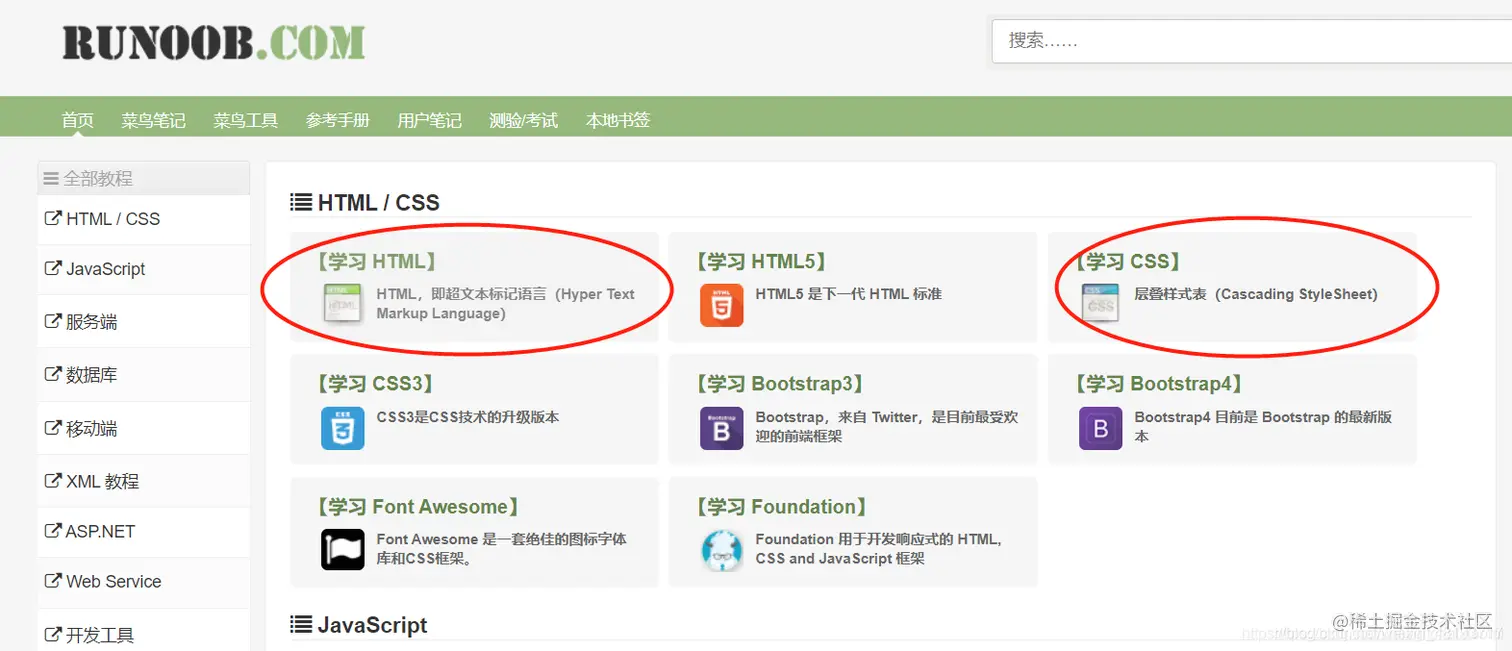This screenshot has height=651, width=1512.
Task: Click the Foundation yeti icon
Action: [721, 550]
